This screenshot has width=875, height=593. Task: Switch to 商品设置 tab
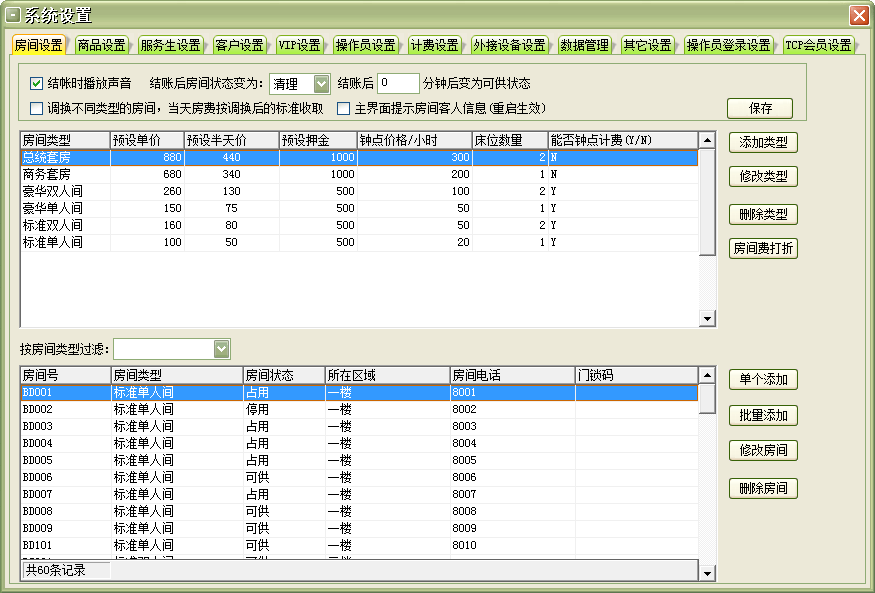(101, 46)
